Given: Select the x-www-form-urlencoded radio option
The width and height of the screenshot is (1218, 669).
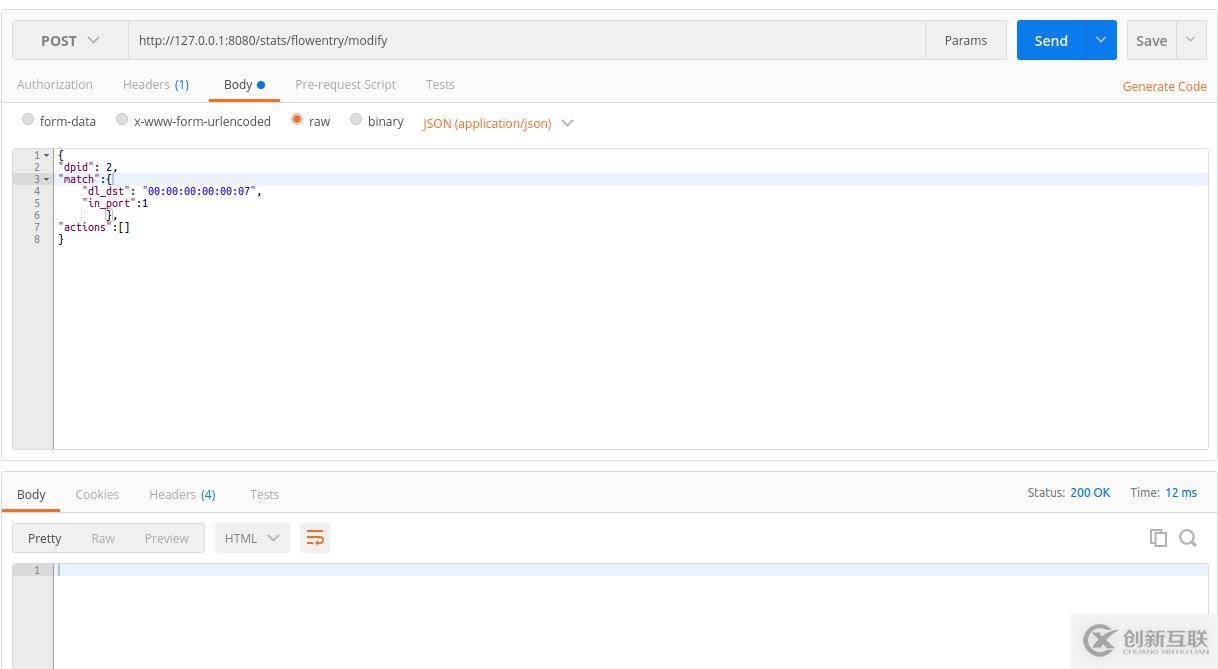Looking at the screenshot, I should point(122,120).
